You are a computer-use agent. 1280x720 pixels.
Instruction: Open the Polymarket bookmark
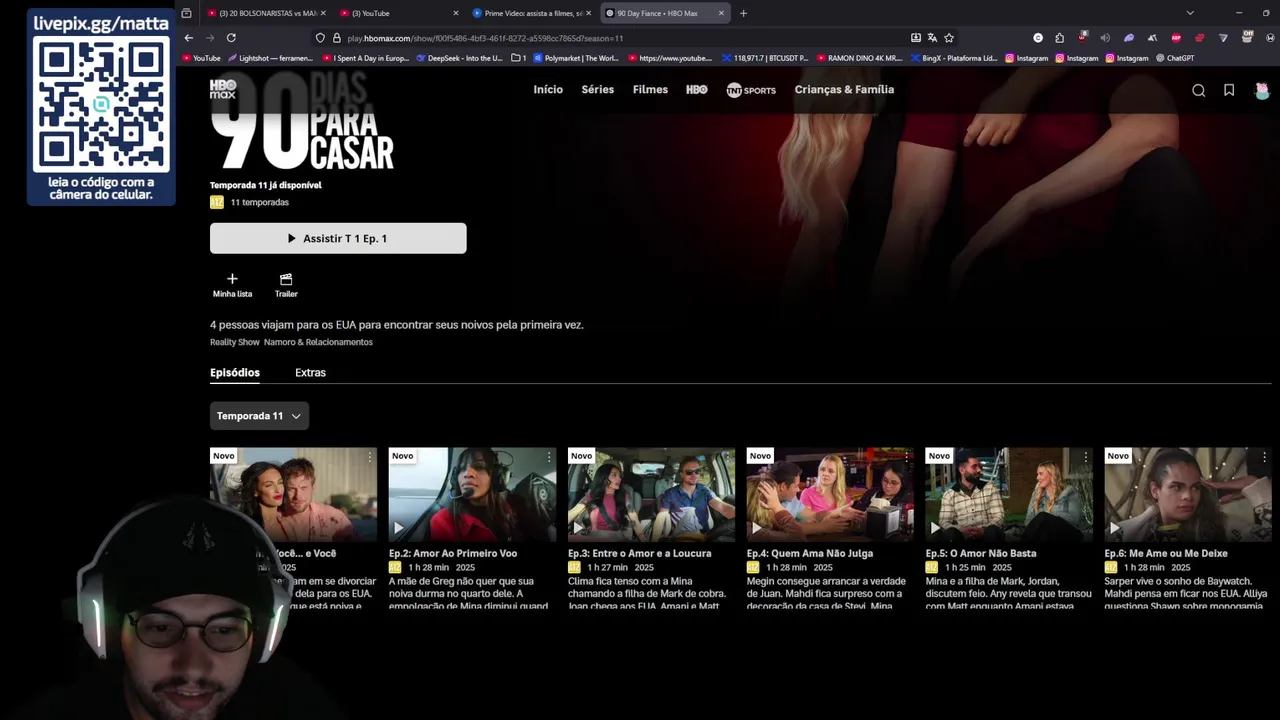pyautogui.click(x=576, y=58)
